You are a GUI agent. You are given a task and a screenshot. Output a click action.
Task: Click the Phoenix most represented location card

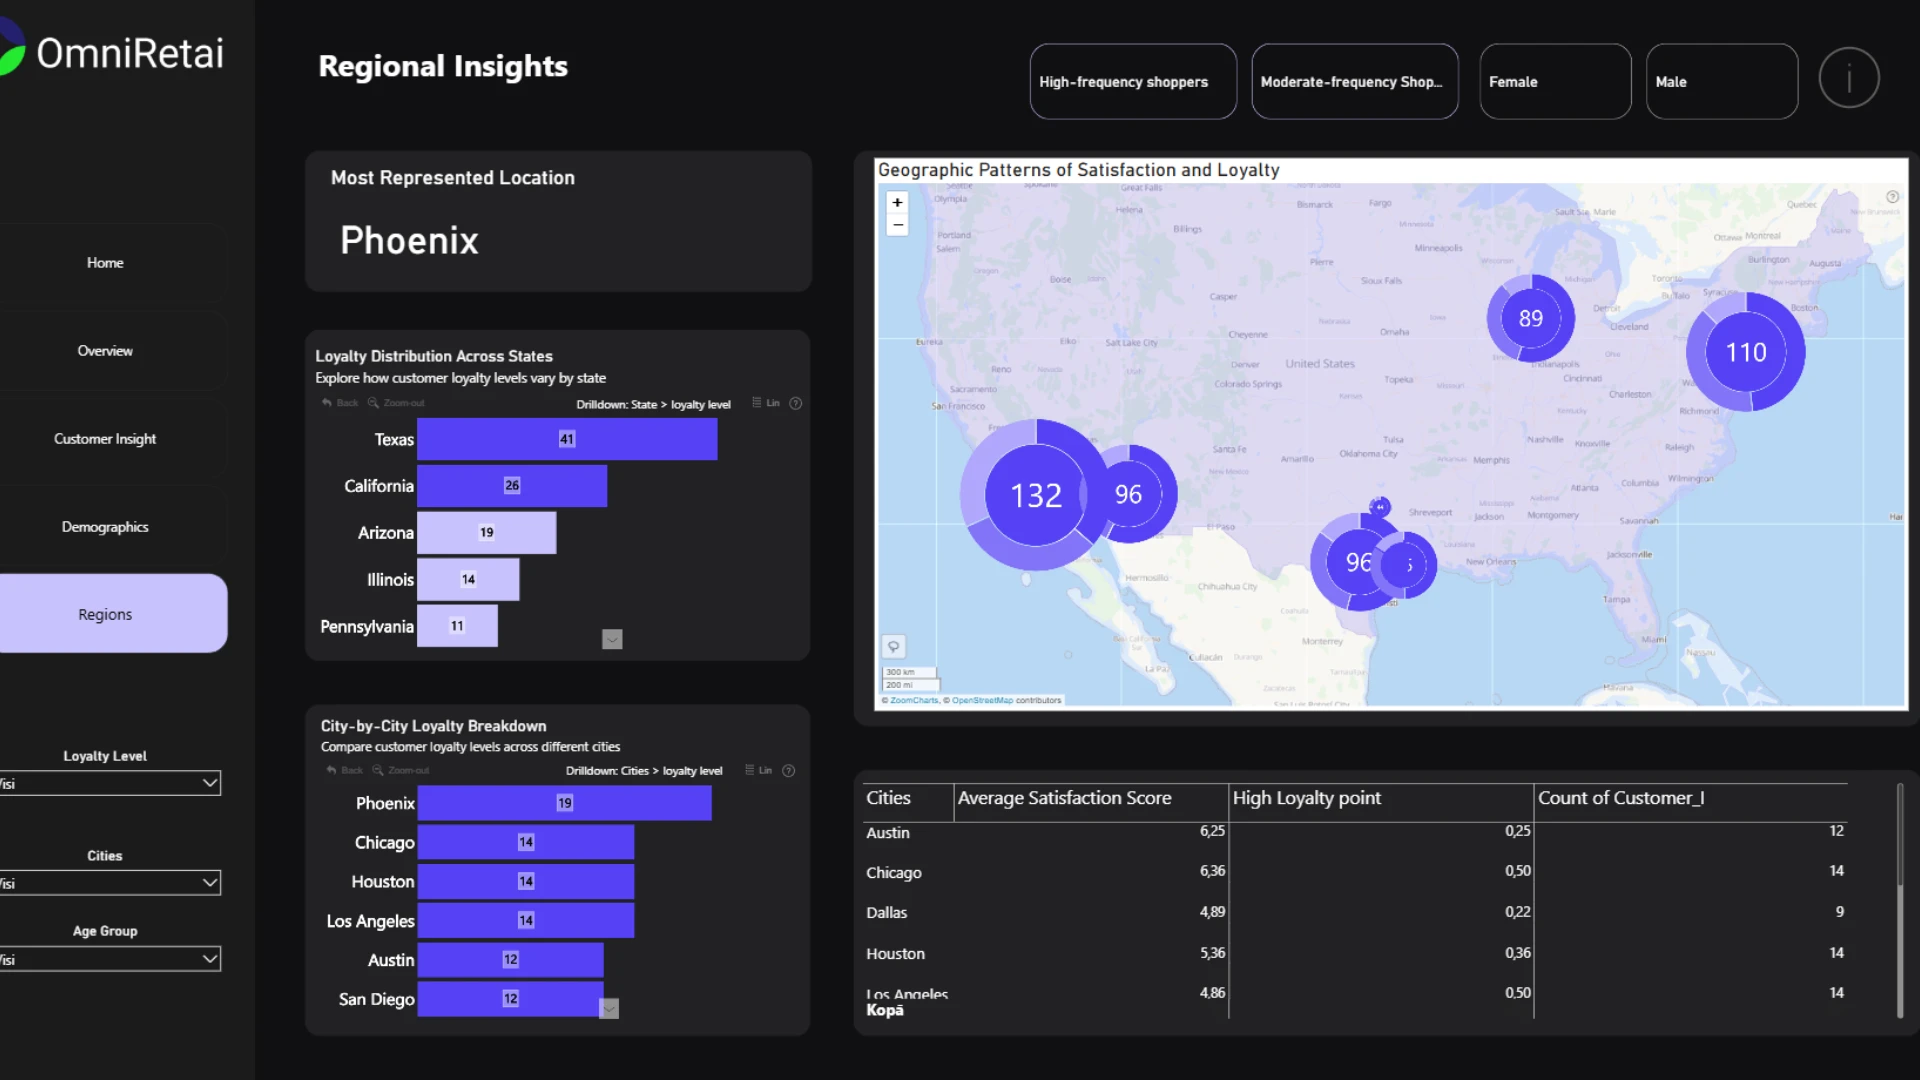tap(558, 221)
